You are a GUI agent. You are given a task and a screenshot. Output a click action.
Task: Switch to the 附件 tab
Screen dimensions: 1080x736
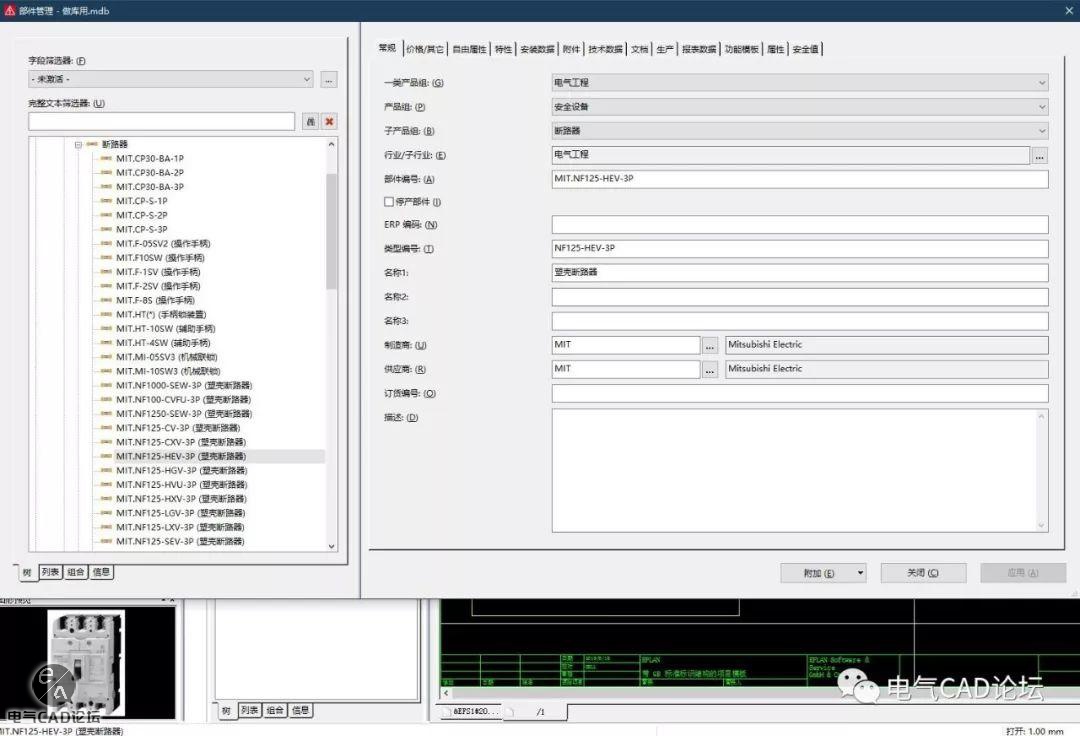coord(571,49)
